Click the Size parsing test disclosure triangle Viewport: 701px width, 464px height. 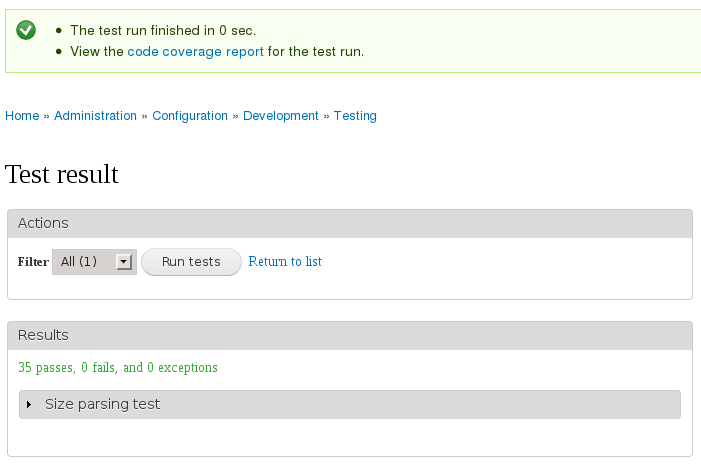29,405
